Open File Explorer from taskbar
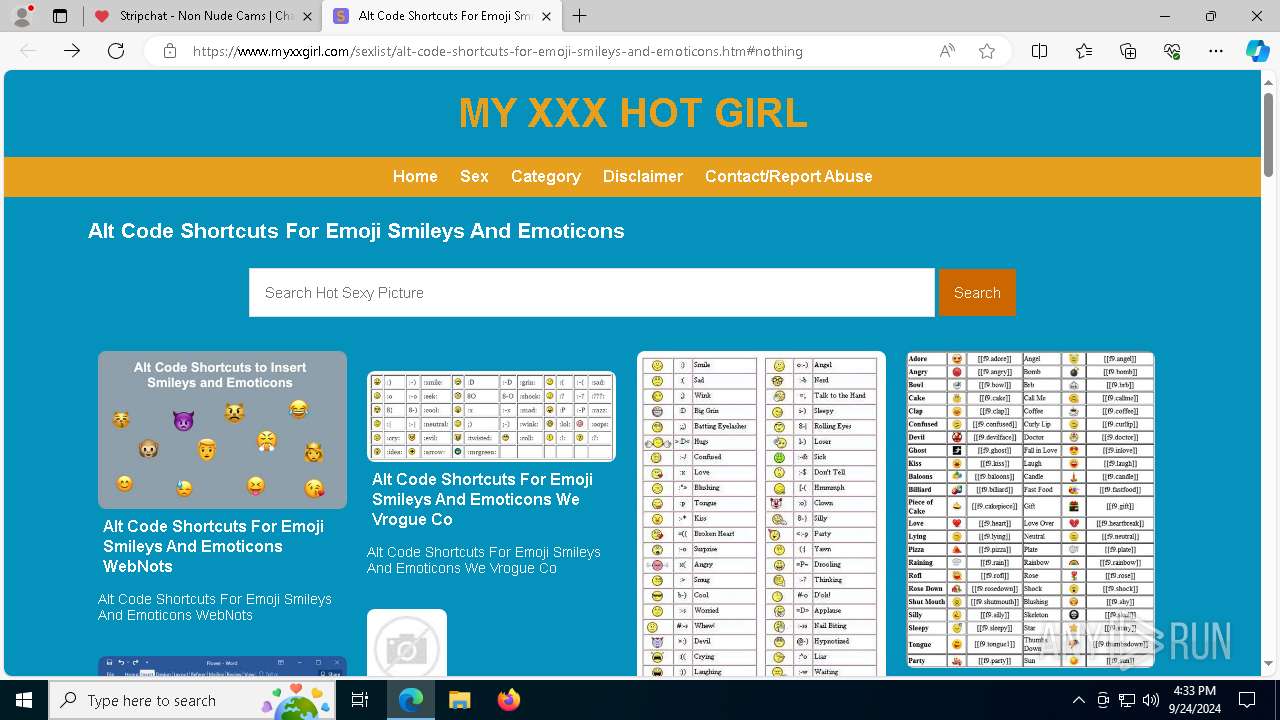The height and width of the screenshot is (720, 1280). [x=459, y=700]
